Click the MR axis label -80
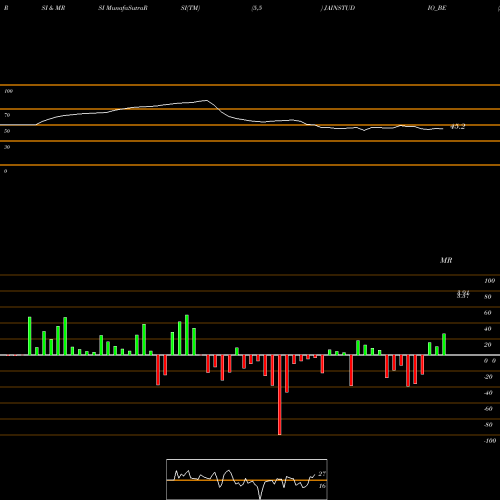 (488, 425)
